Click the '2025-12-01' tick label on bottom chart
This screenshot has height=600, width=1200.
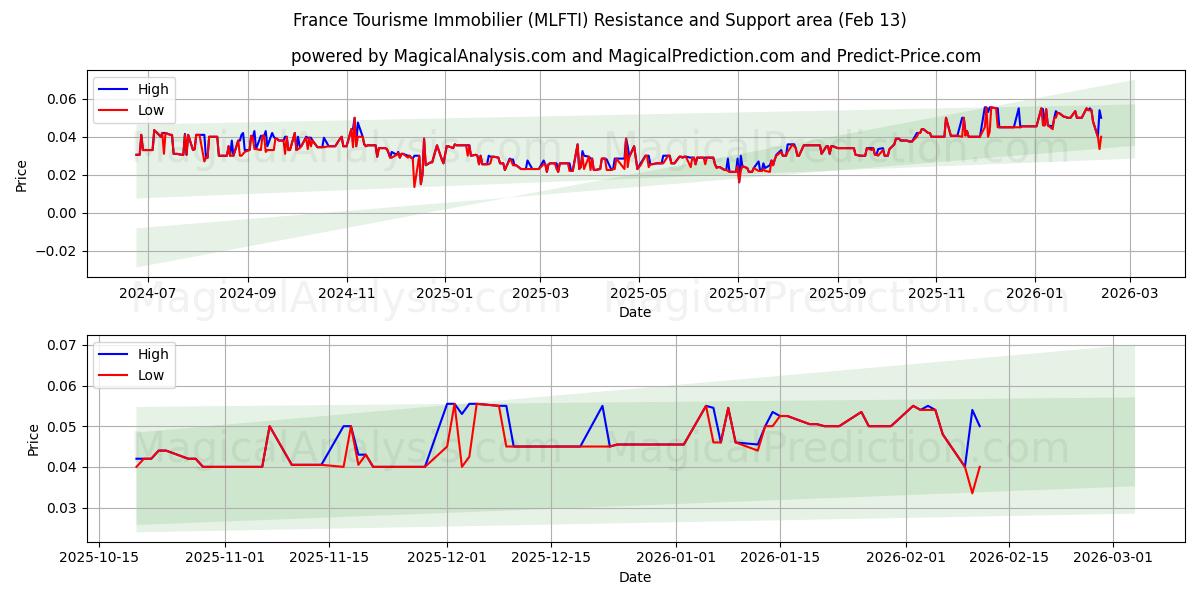coord(447,556)
